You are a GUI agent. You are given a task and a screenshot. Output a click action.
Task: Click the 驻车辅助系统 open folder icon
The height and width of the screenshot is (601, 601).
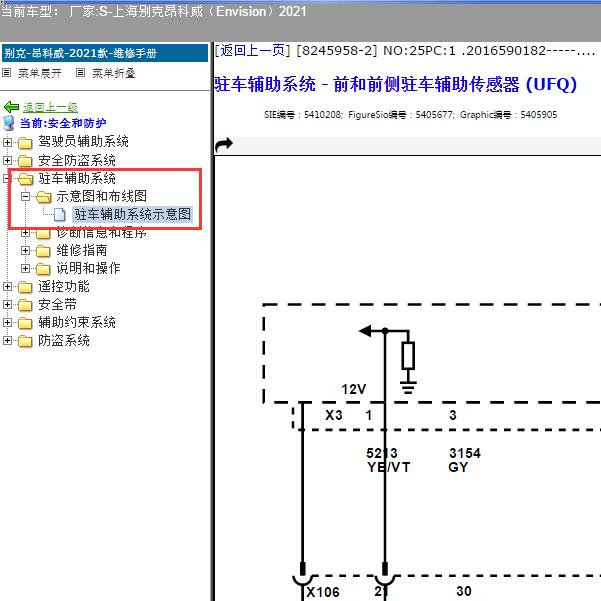coord(26,179)
